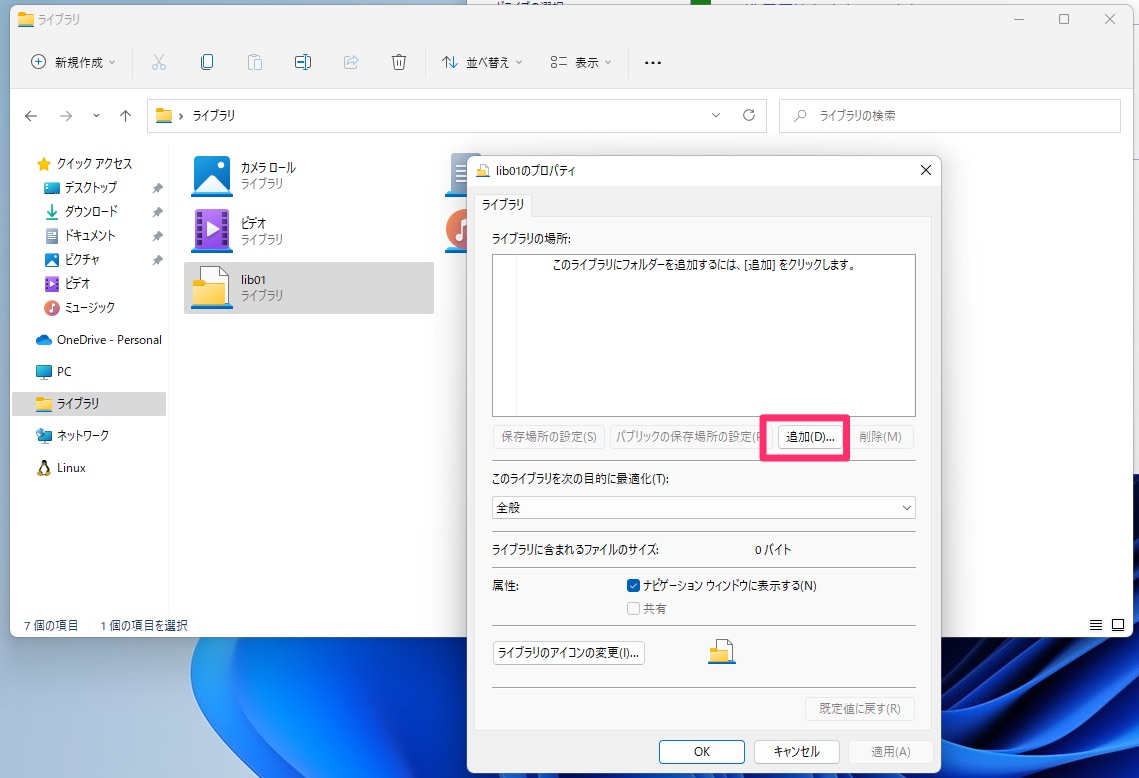Screen dimensions: 1139x778
Task: Refresh the ライブラリ folder view
Action: tap(749, 116)
